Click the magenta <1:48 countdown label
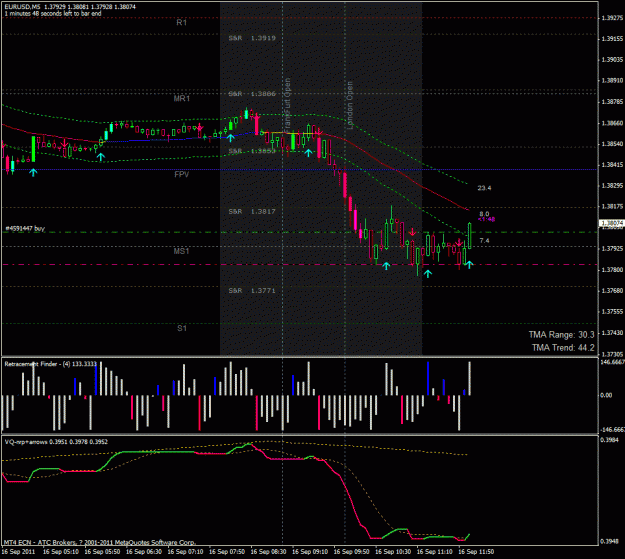 pos(486,219)
